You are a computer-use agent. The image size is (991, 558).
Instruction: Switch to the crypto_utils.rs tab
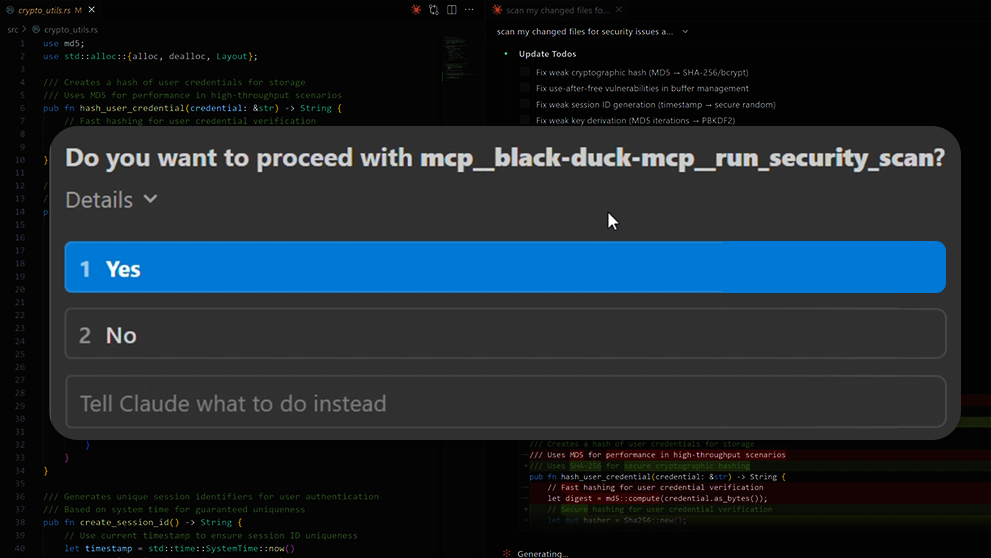[44, 10]
